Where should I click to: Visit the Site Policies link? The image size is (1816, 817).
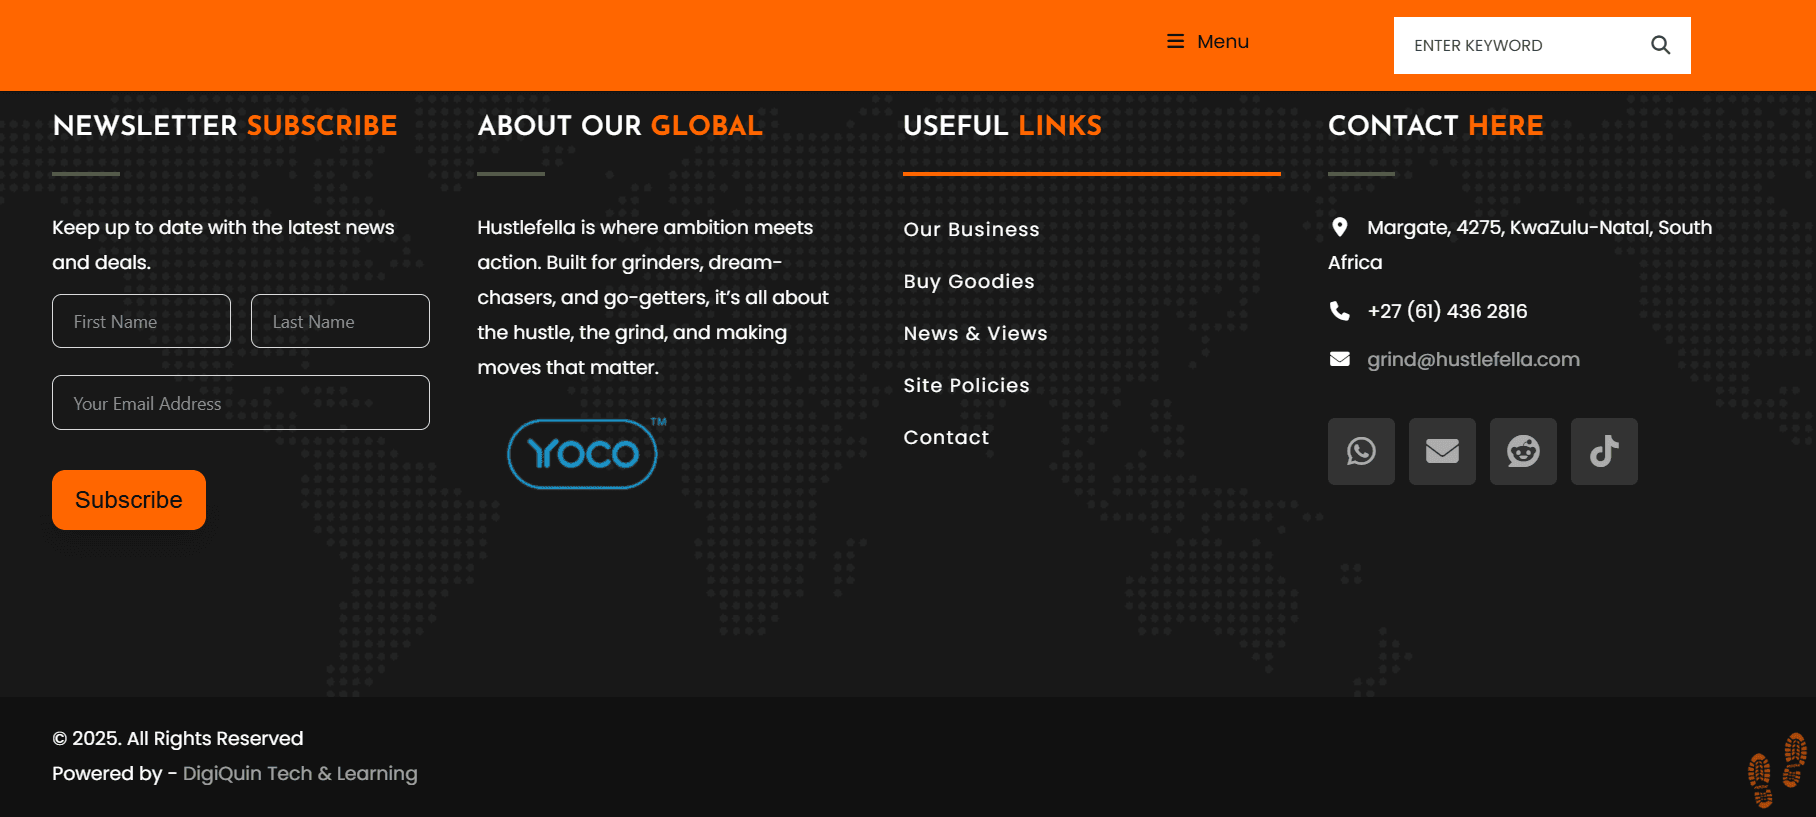[966, 385]
